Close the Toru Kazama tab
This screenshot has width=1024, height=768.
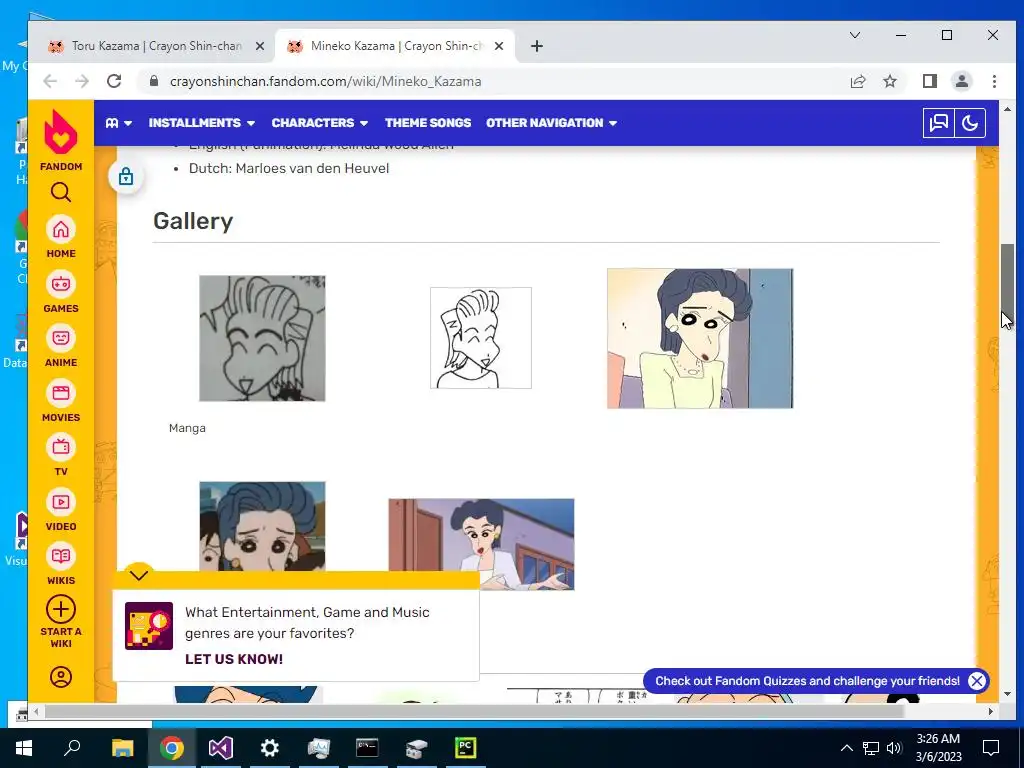click(x=259, y=46)
